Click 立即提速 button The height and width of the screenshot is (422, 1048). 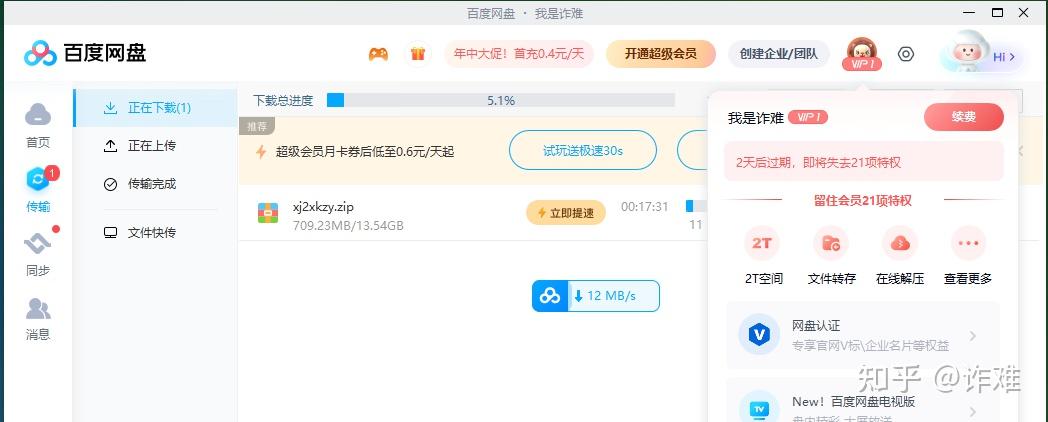pyautogui.click(x=566, y=213)
